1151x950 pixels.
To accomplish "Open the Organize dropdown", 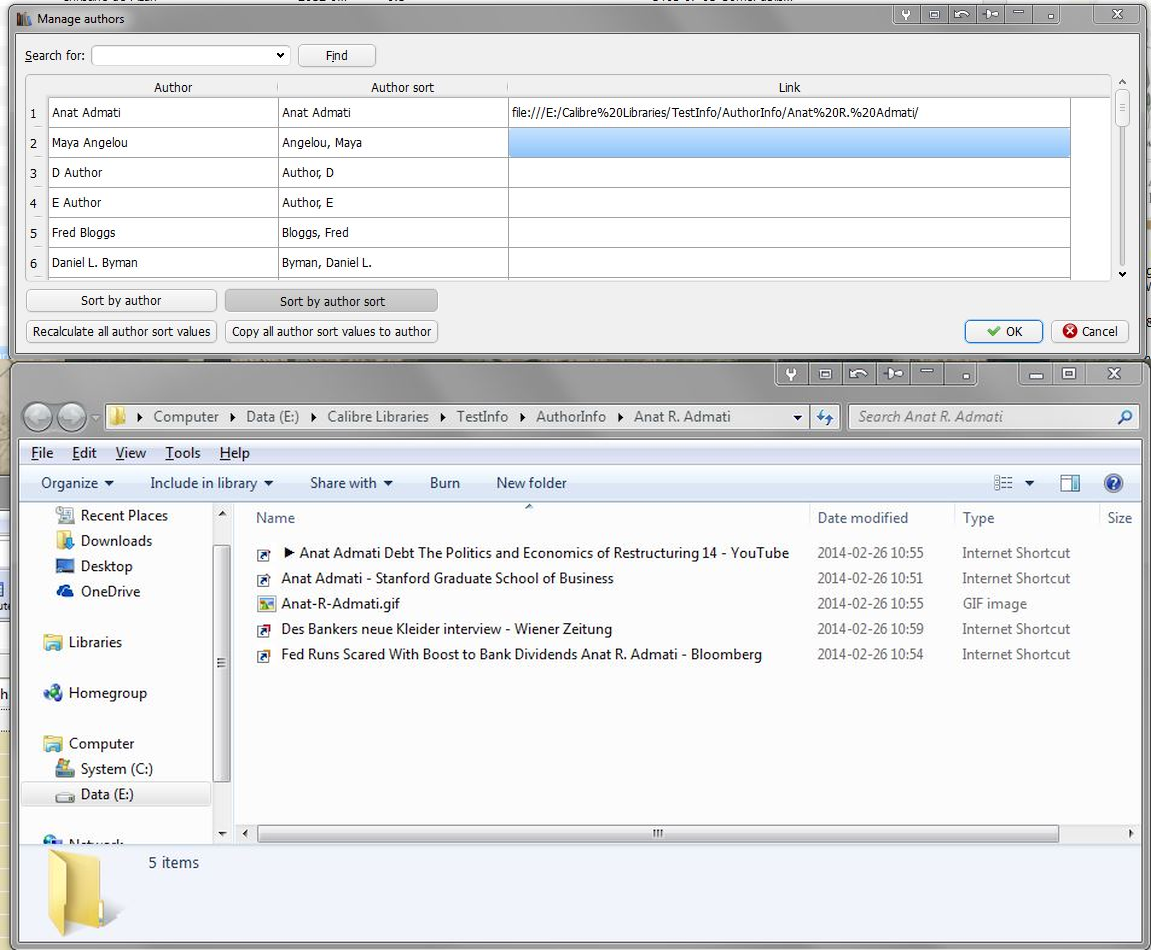I will click(77, 483).
